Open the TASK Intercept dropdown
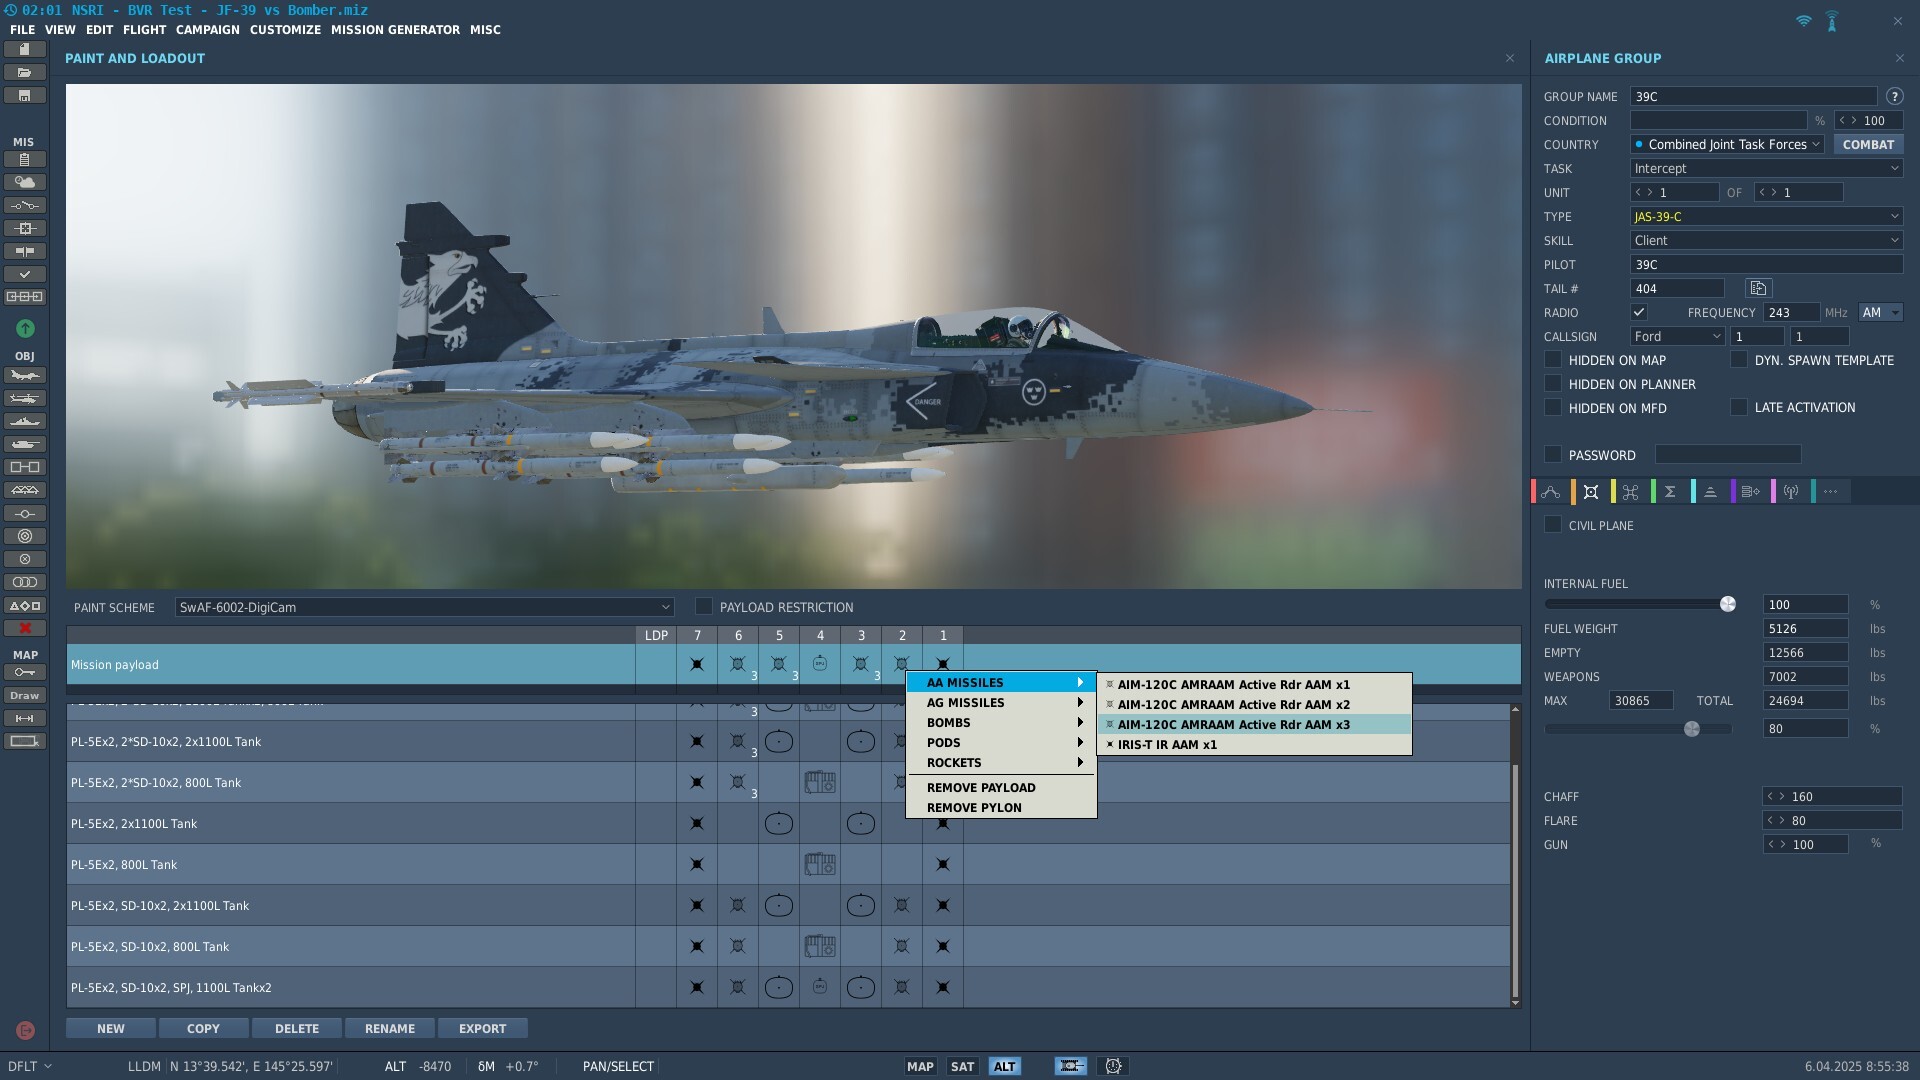The height and width of the screenshot is (1080, 1920). (x=1766, y=168)
